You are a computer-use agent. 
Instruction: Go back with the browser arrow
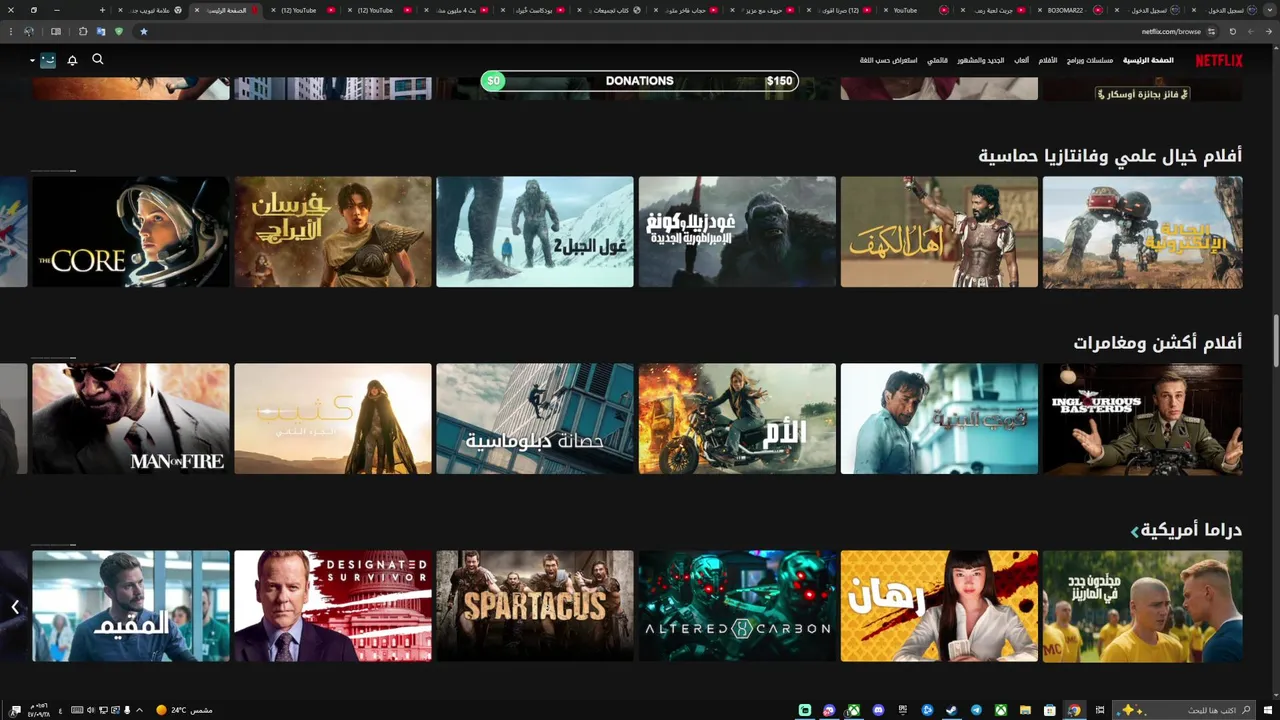1269,31
